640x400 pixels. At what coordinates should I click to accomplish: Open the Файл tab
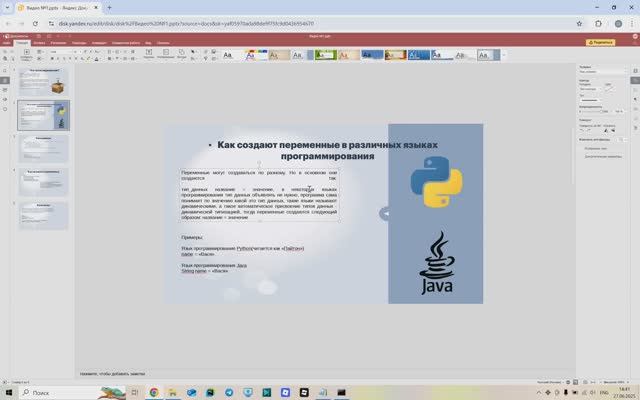(7, 42)
